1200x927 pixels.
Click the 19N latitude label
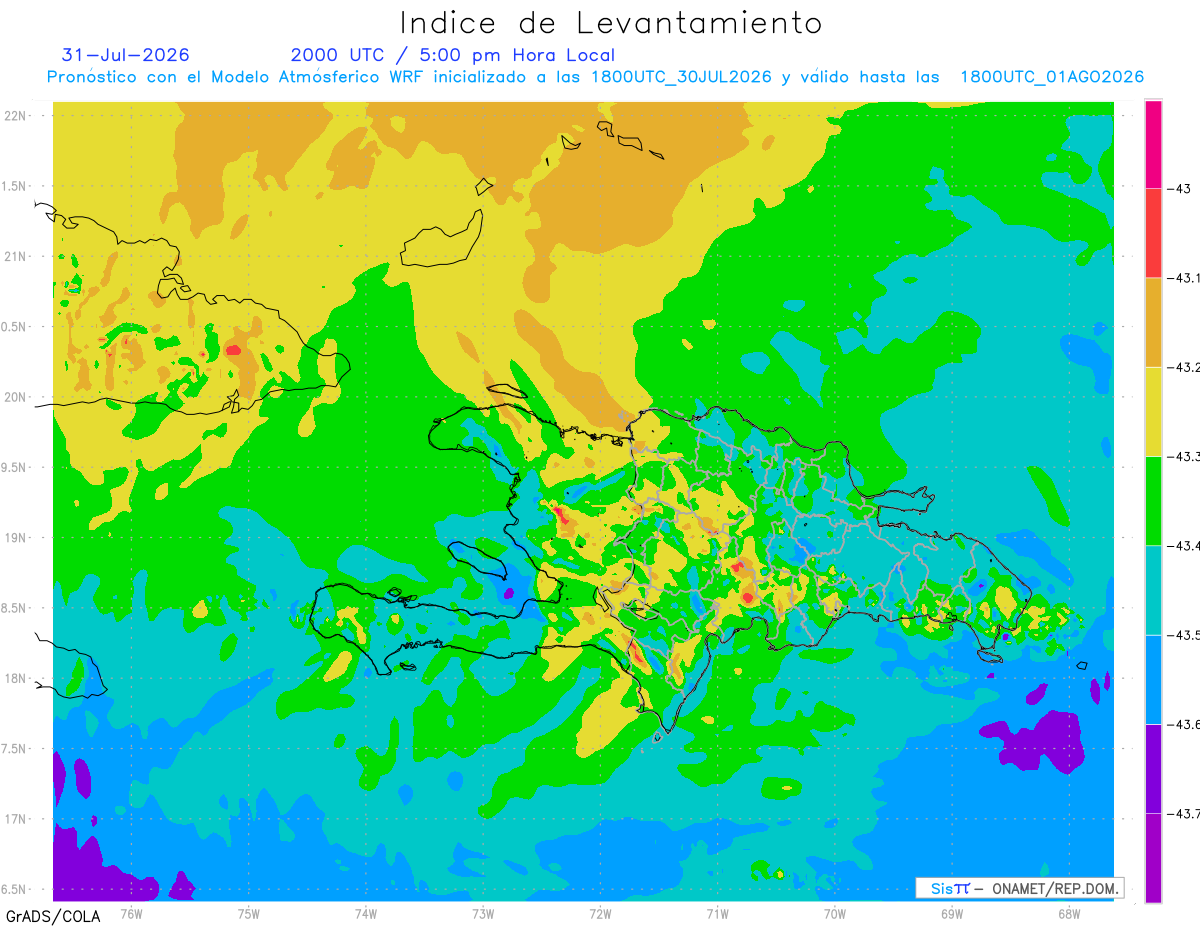pos(17,538)
